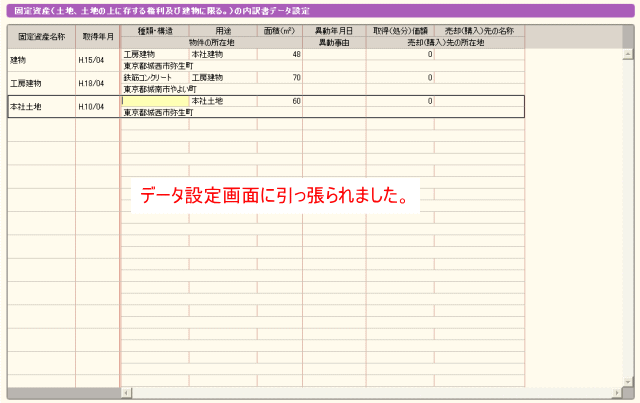Select the 本社土地 asset name cell in first column
640x403 pixels.
click(x=41, y=107)
